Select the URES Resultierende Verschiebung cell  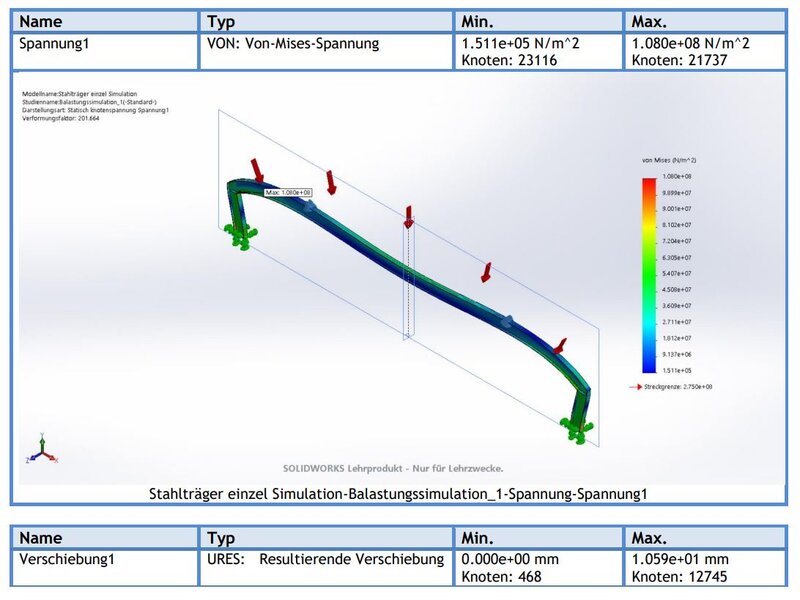pyautogui.click(x=324, y=558)
